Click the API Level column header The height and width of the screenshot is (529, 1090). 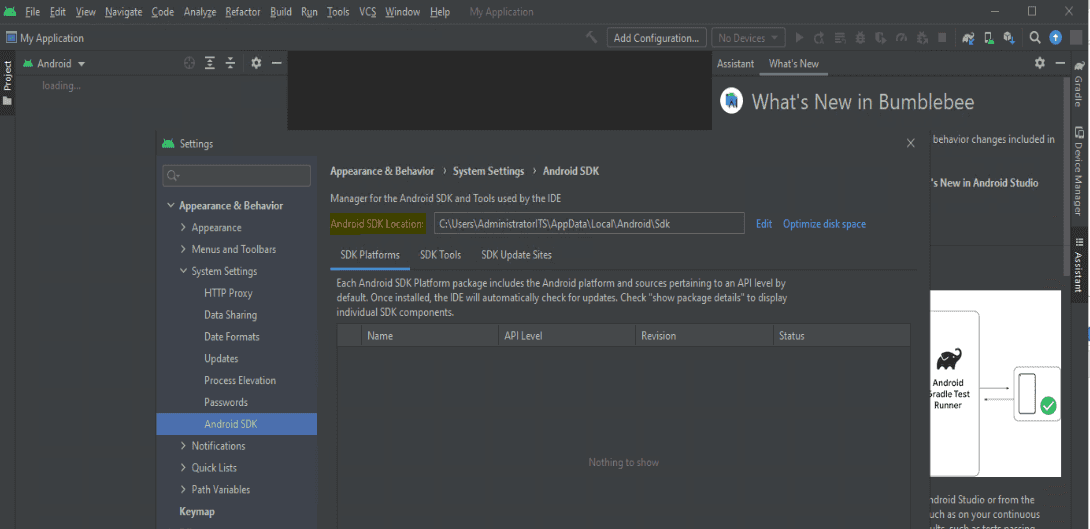[567, 336]
